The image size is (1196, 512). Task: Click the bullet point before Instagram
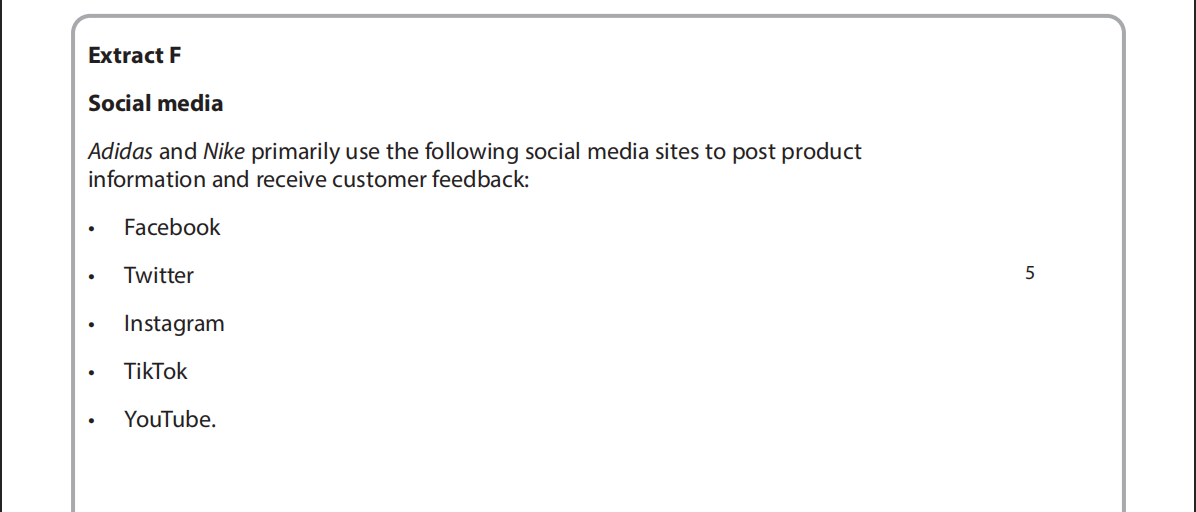tap(92, 326)
